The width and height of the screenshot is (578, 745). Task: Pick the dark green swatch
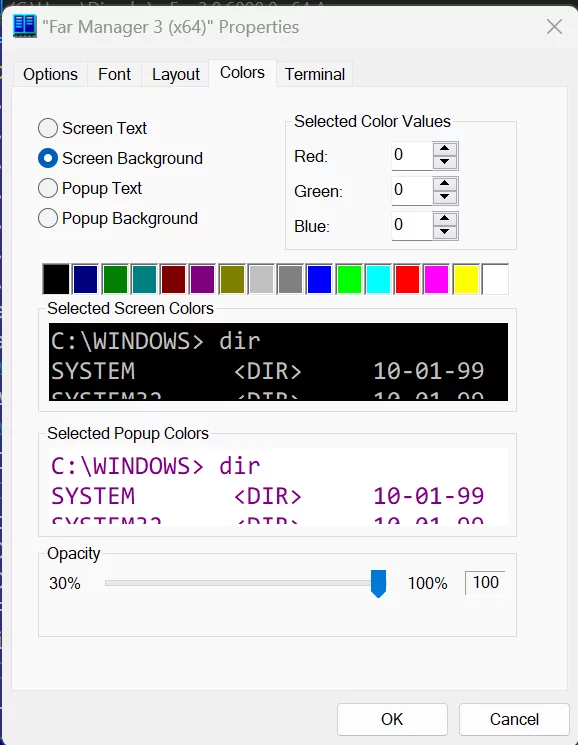(115, 279)
